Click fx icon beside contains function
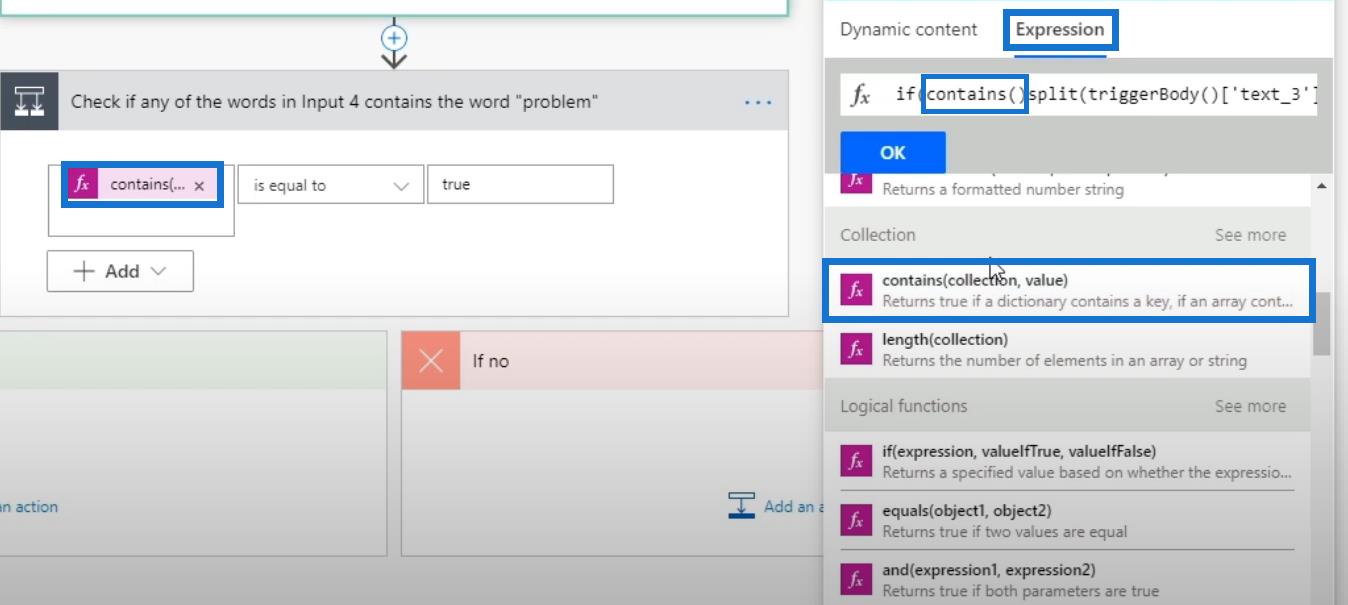Screen dimensions: 1348x605 856,291
